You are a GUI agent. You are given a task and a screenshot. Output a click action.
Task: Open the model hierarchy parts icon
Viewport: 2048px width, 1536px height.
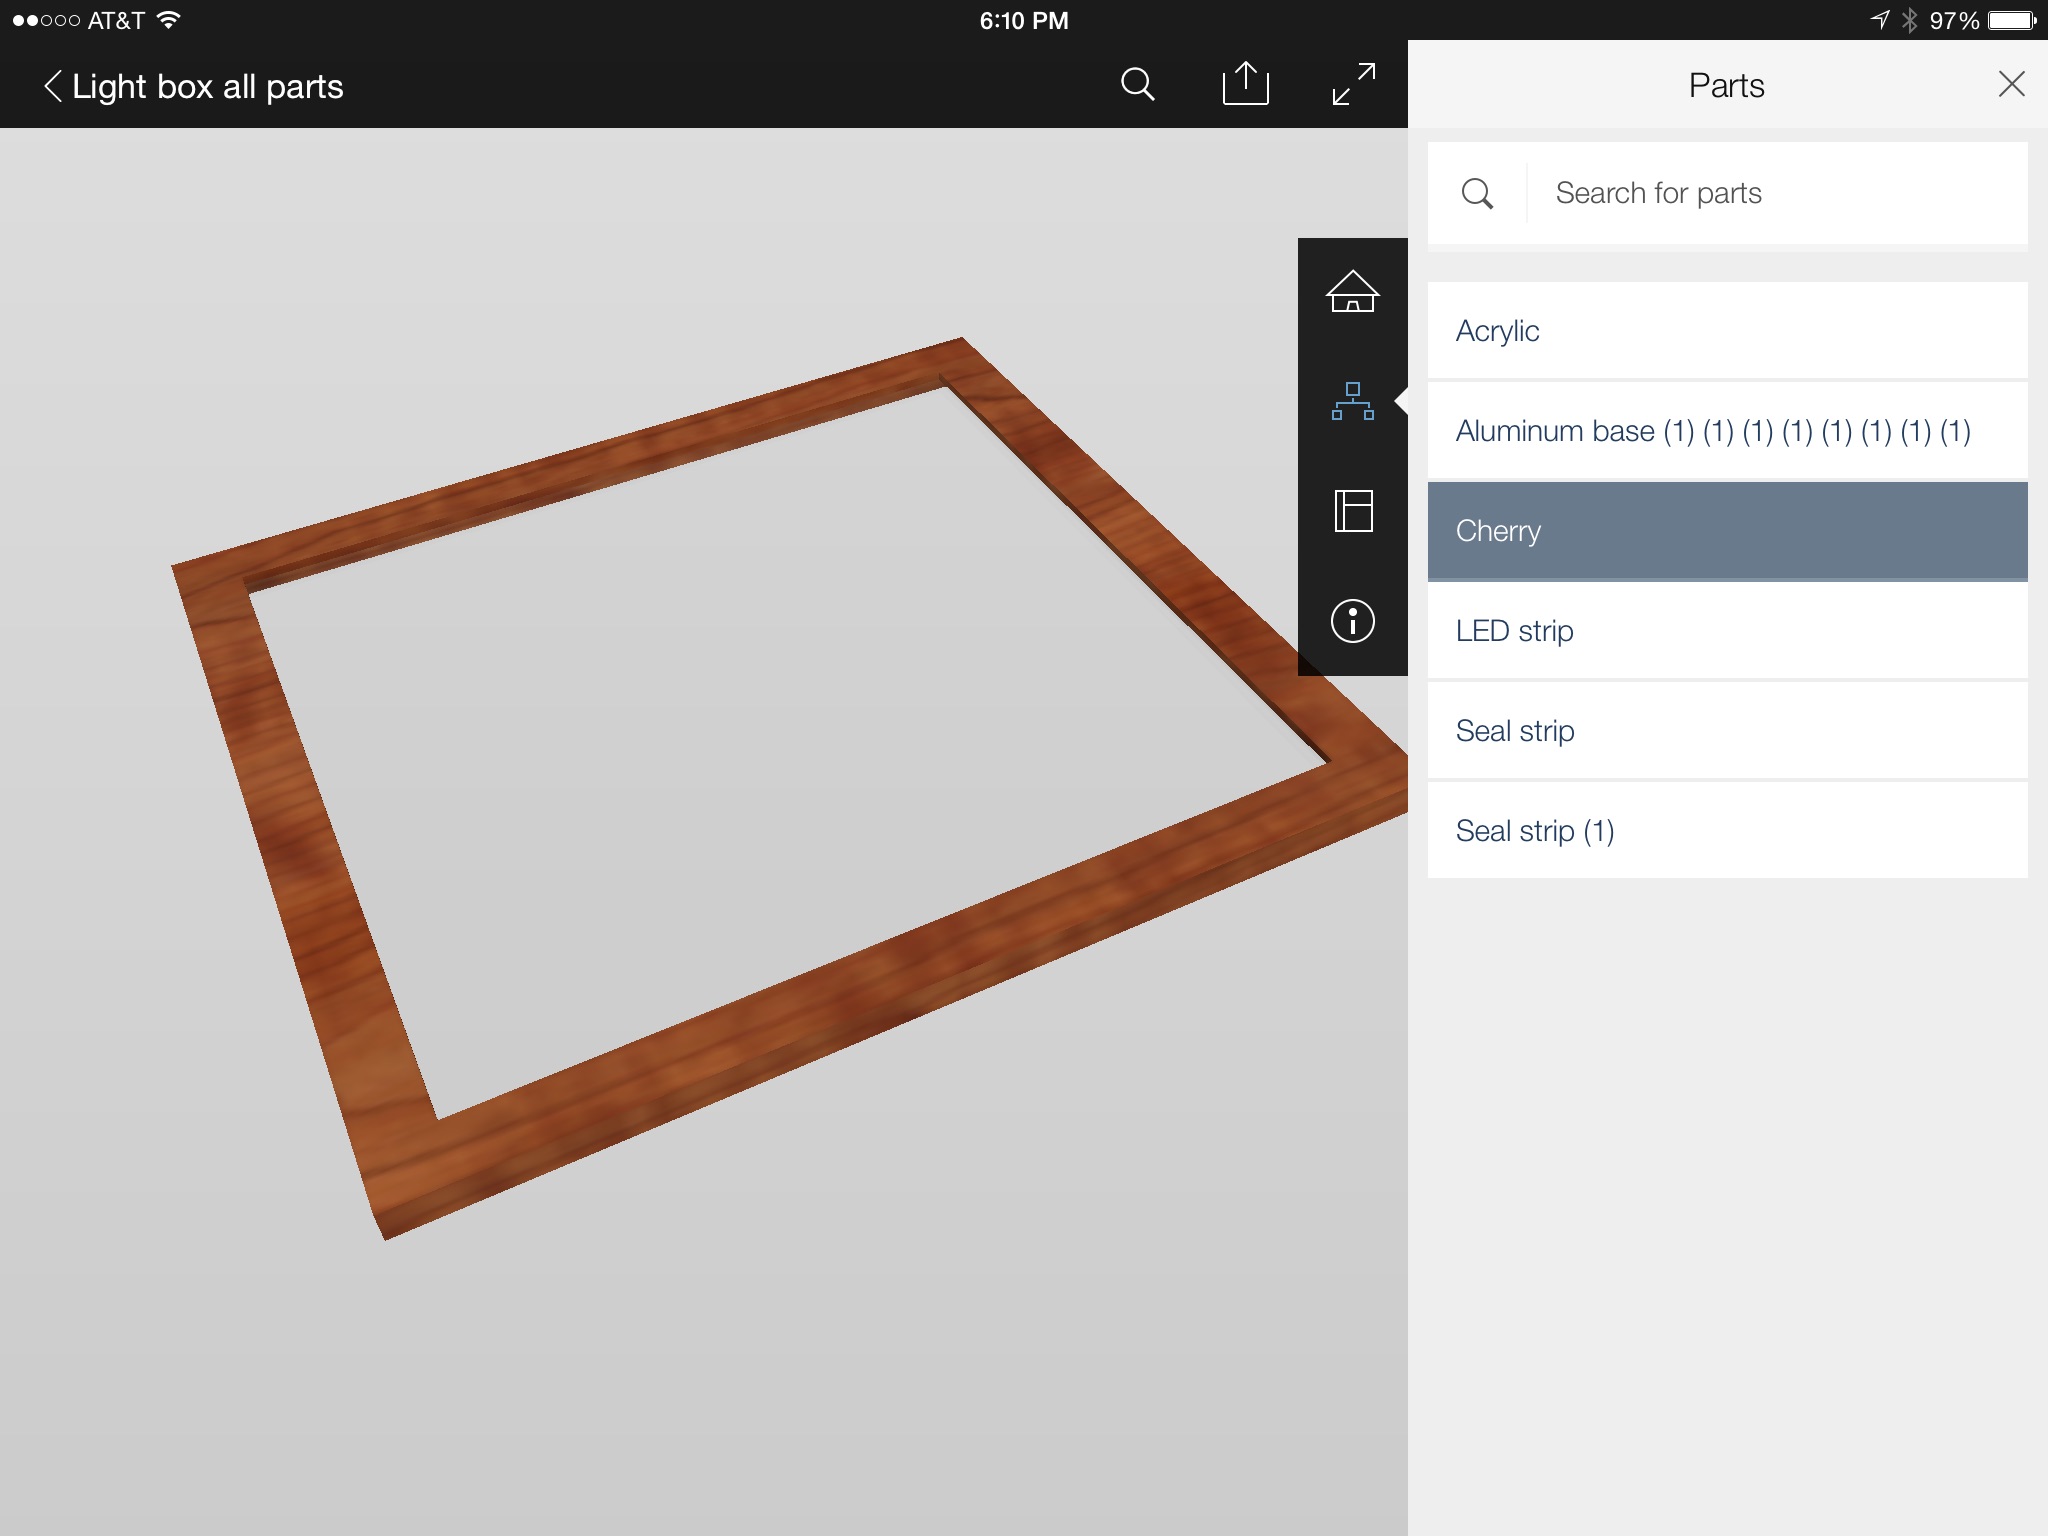(1352, 401)
